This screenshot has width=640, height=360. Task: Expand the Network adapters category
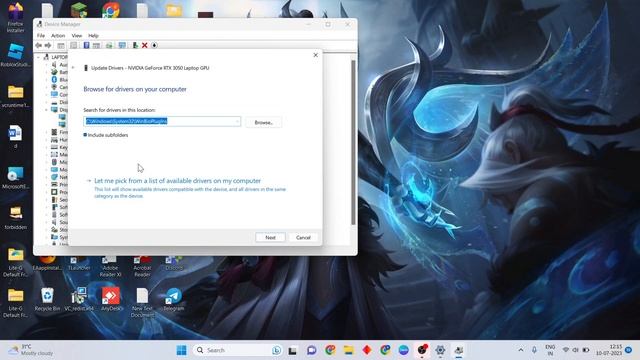point(47,177)
